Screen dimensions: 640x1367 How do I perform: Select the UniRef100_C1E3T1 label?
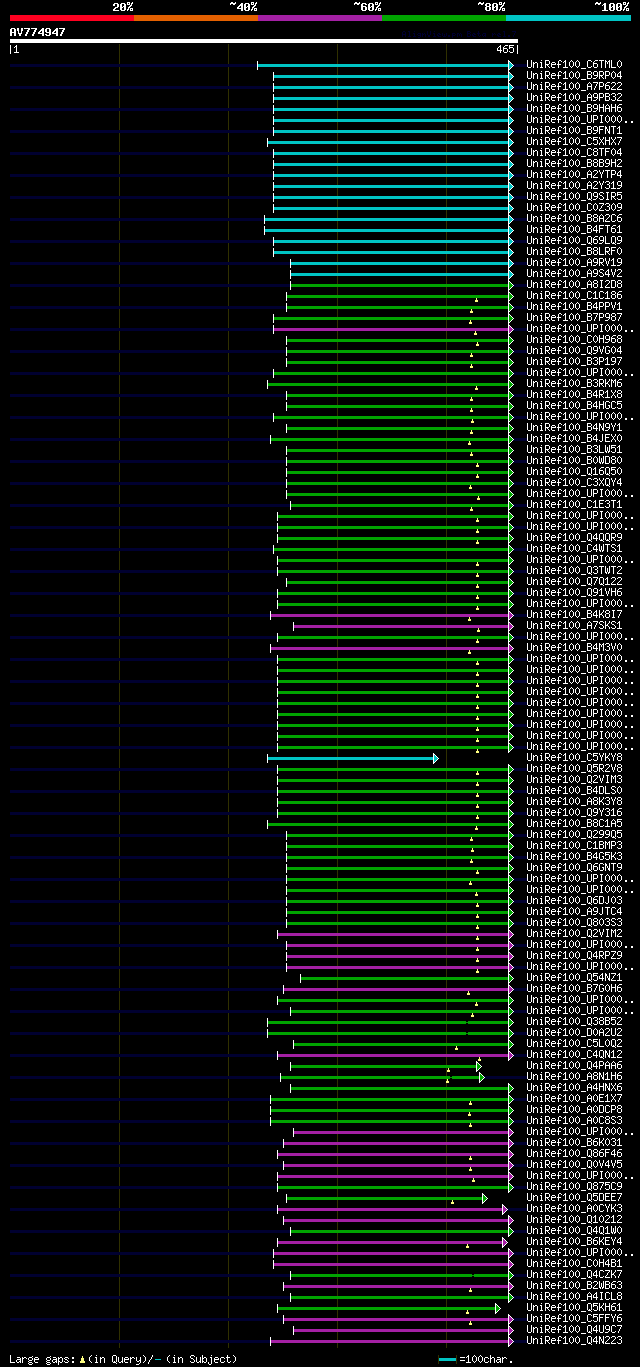click(x=574, y=505)
